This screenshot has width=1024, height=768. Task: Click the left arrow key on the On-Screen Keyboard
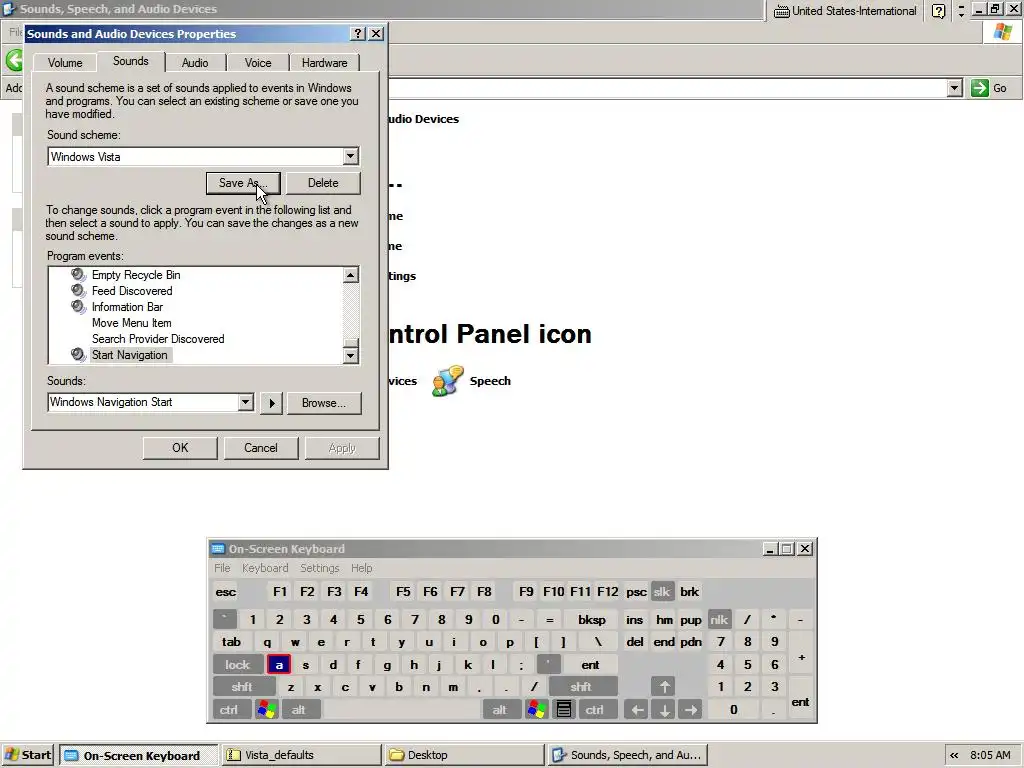point(637,709)
